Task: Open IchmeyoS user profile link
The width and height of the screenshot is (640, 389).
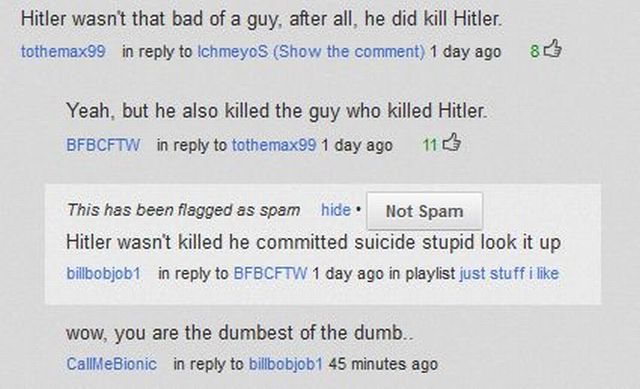Action: (233, 51)
